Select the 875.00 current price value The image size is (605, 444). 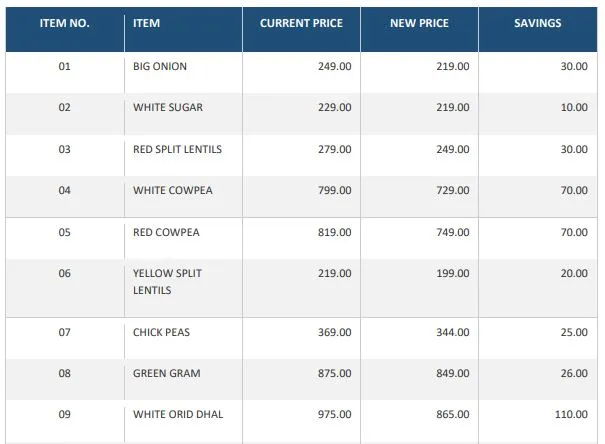[x=335, y=373]
